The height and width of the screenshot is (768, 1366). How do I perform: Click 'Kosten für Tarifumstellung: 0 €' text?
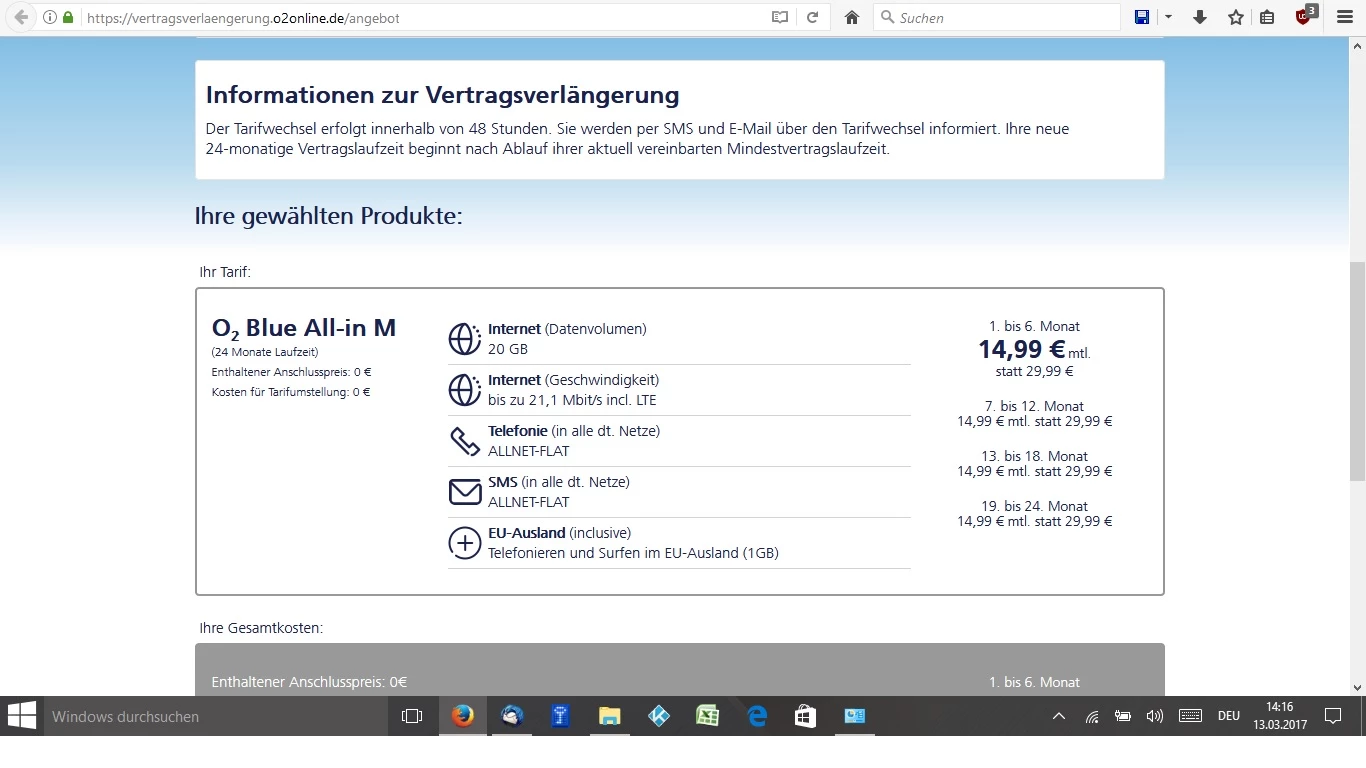[x=291, y=392]
